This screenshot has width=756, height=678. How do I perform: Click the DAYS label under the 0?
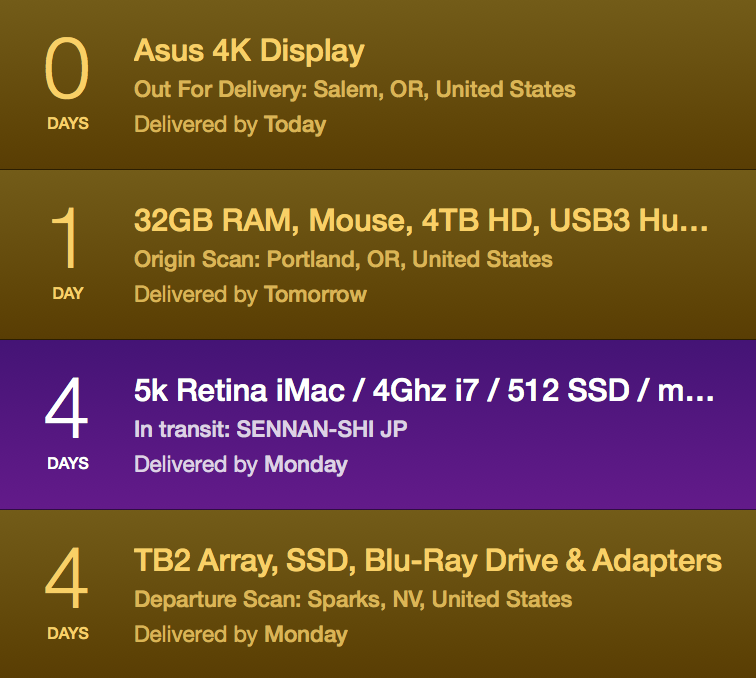(67, 124)
